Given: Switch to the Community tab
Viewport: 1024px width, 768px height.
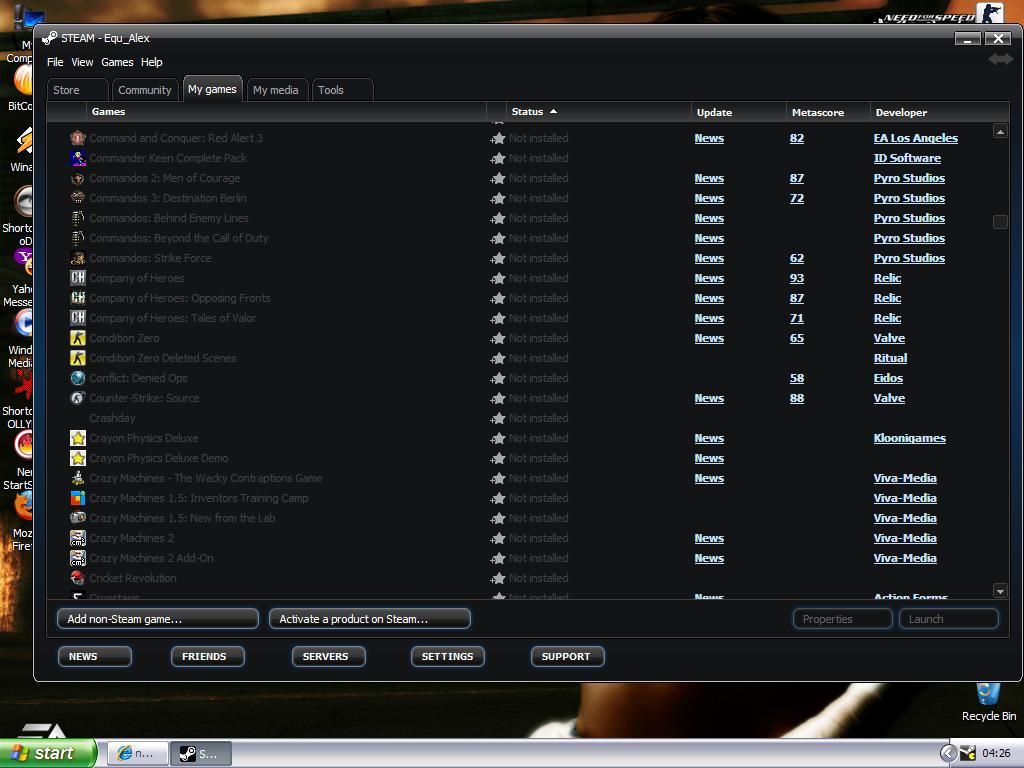Looking at the screenshot, I should pos(145,89).
